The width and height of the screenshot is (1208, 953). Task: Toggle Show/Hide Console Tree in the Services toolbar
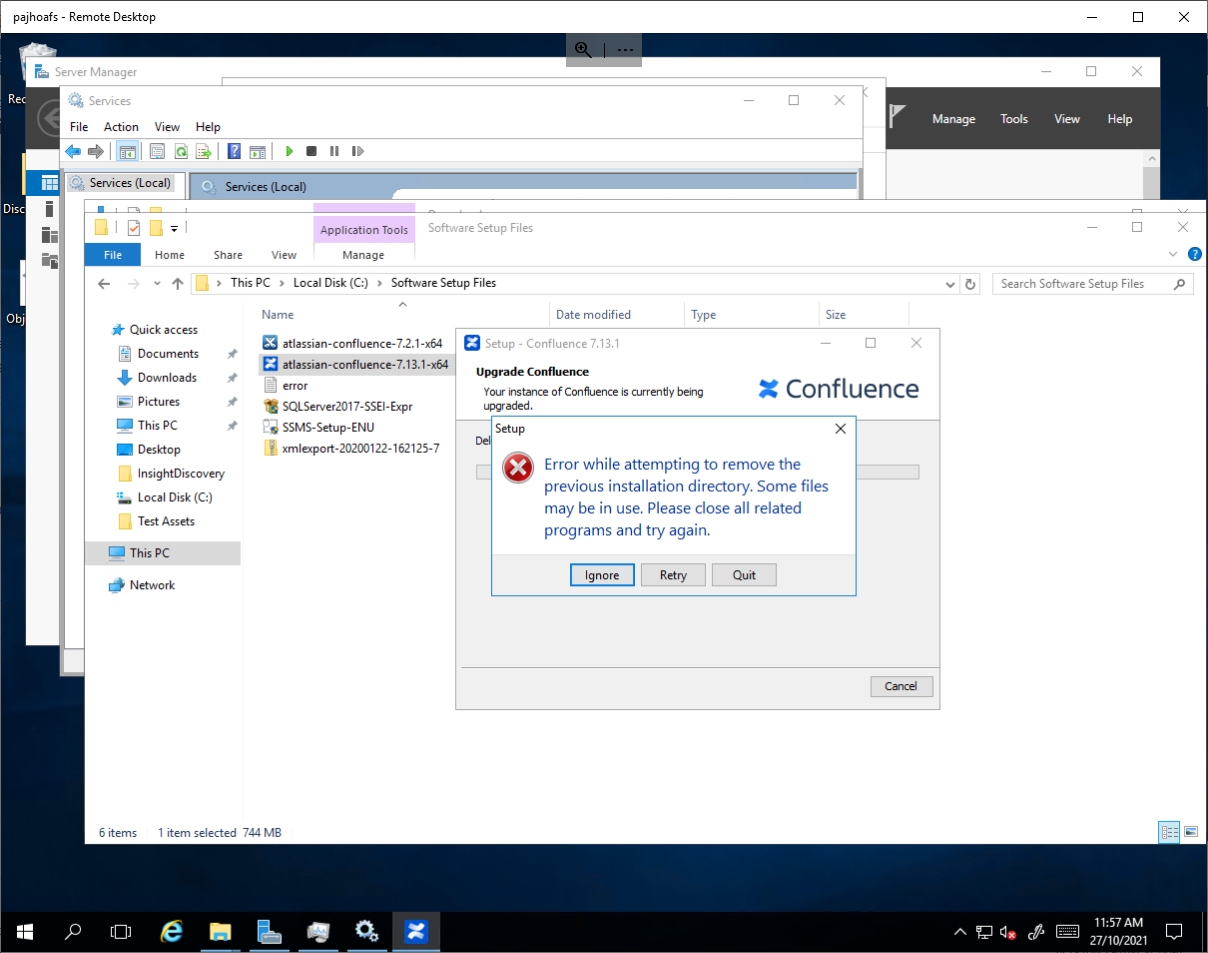[x=127, y=151]
